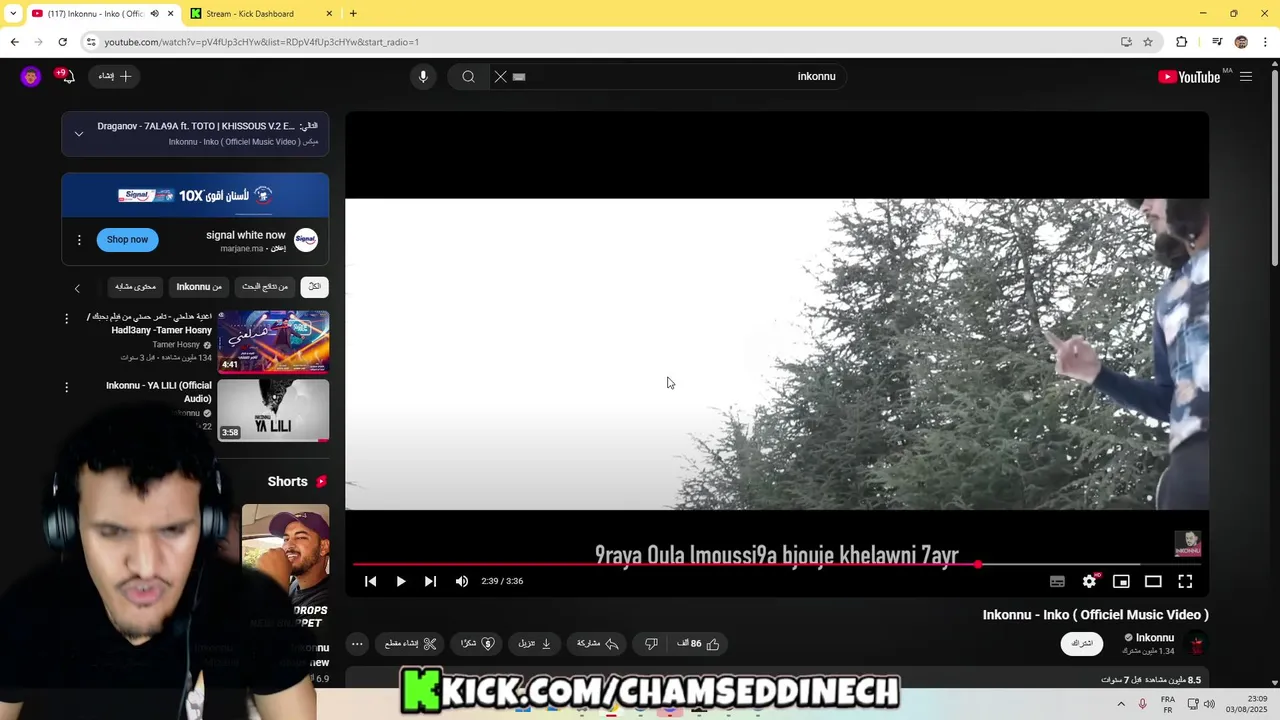The width and height of the screenshot is (1280, 720).
Task: Run search with magnifier icon
Action: (x=468, y=76)
